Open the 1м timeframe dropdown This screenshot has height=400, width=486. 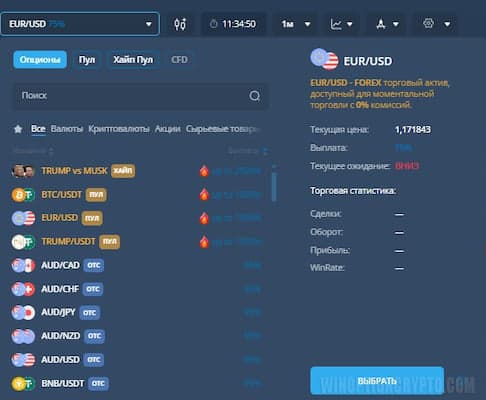[x=295, y=24]
